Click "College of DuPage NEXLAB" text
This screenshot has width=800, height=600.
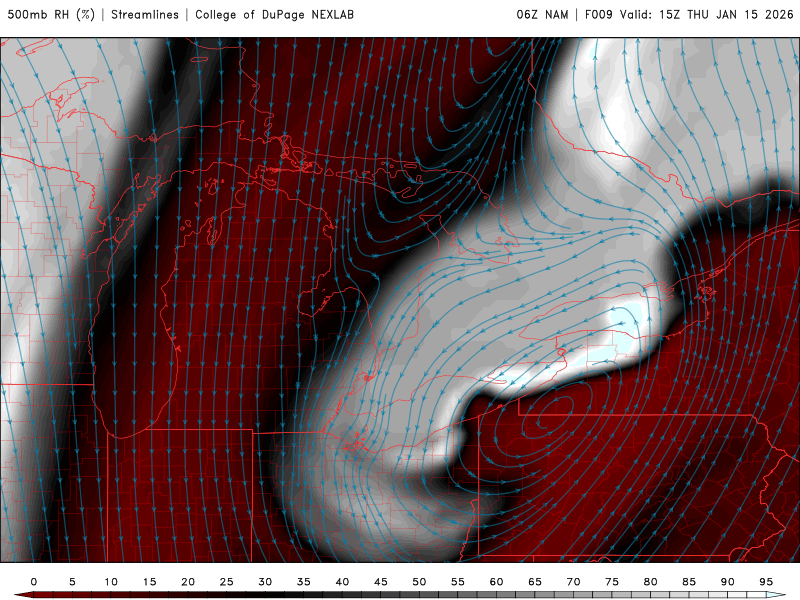point(274,15)
